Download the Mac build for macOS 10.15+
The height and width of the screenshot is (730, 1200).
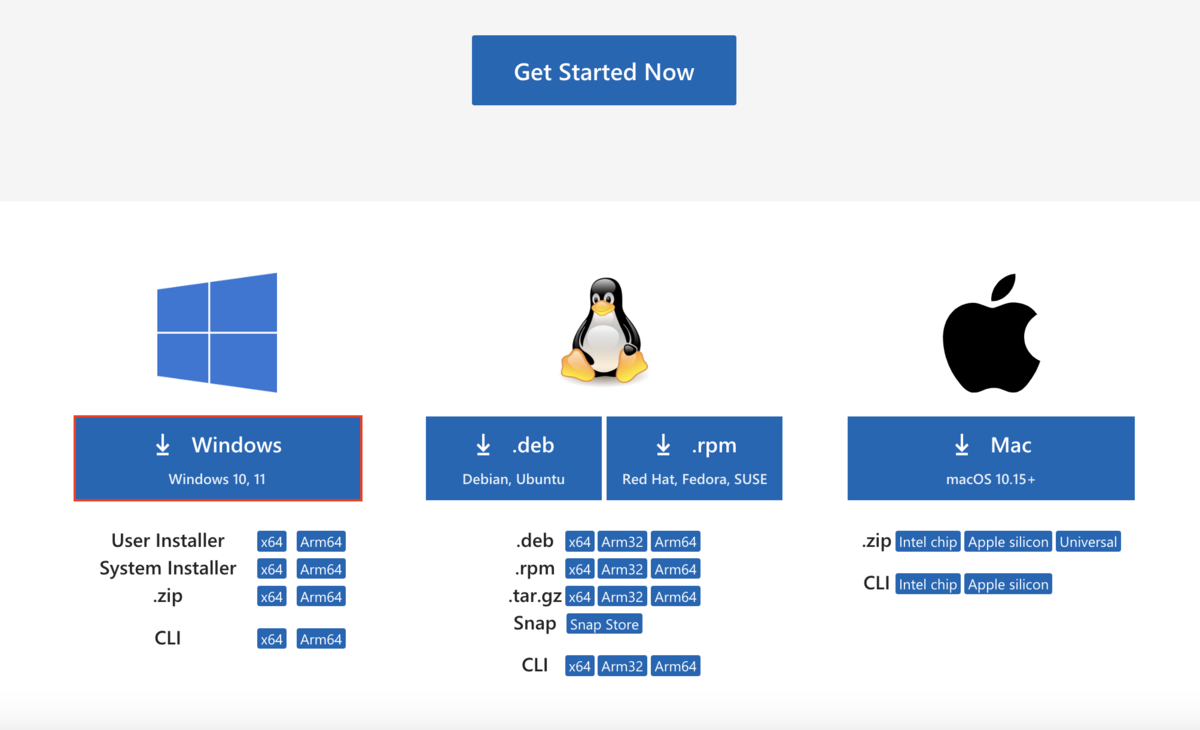tap(991, 459)
